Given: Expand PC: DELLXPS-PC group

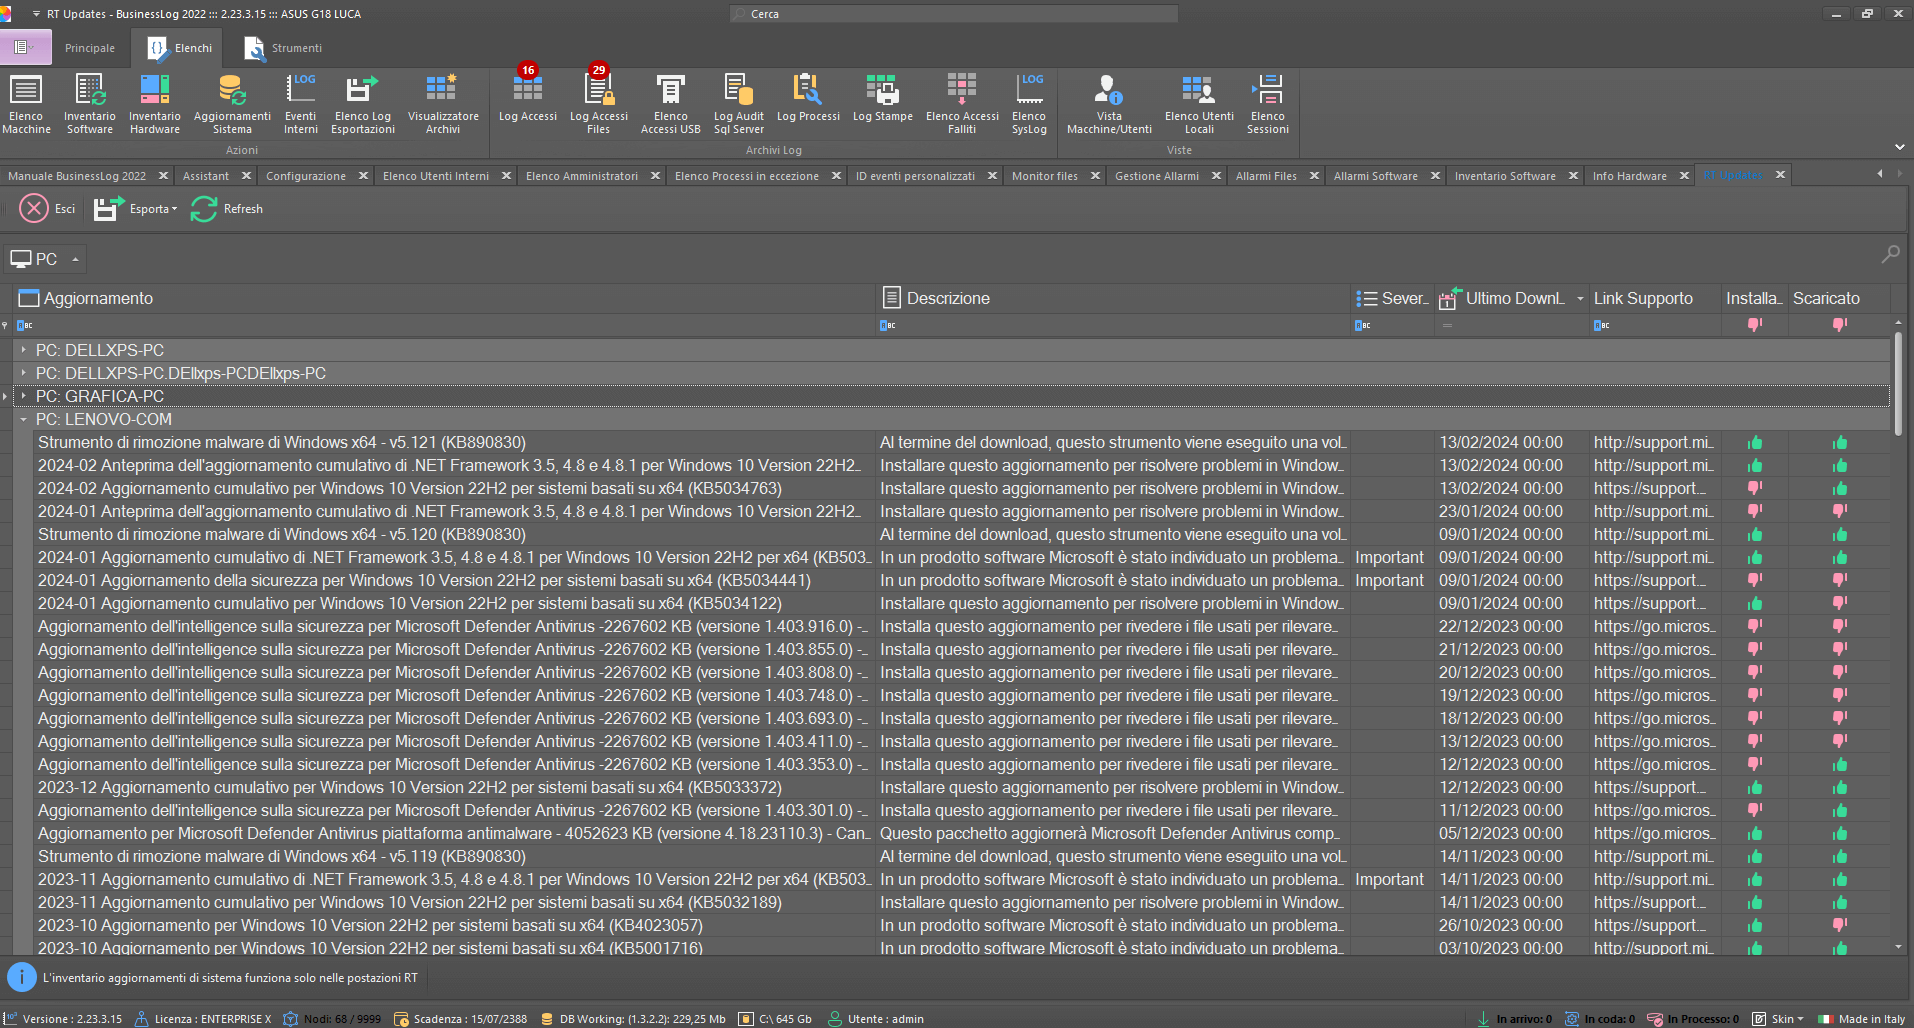Looking at the screenshot, I should point(23,350).
